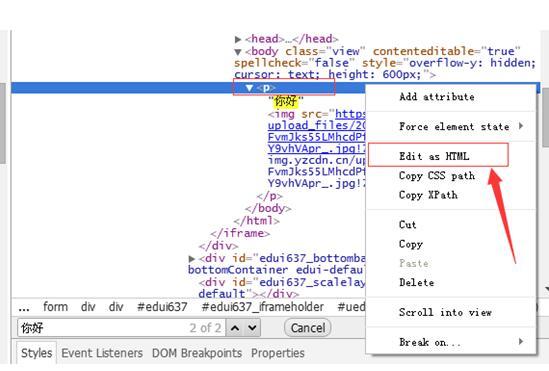The height and width of the screenshot is (371, 549).
Task: Go to next search result arrow
Action: pos(252,328)
